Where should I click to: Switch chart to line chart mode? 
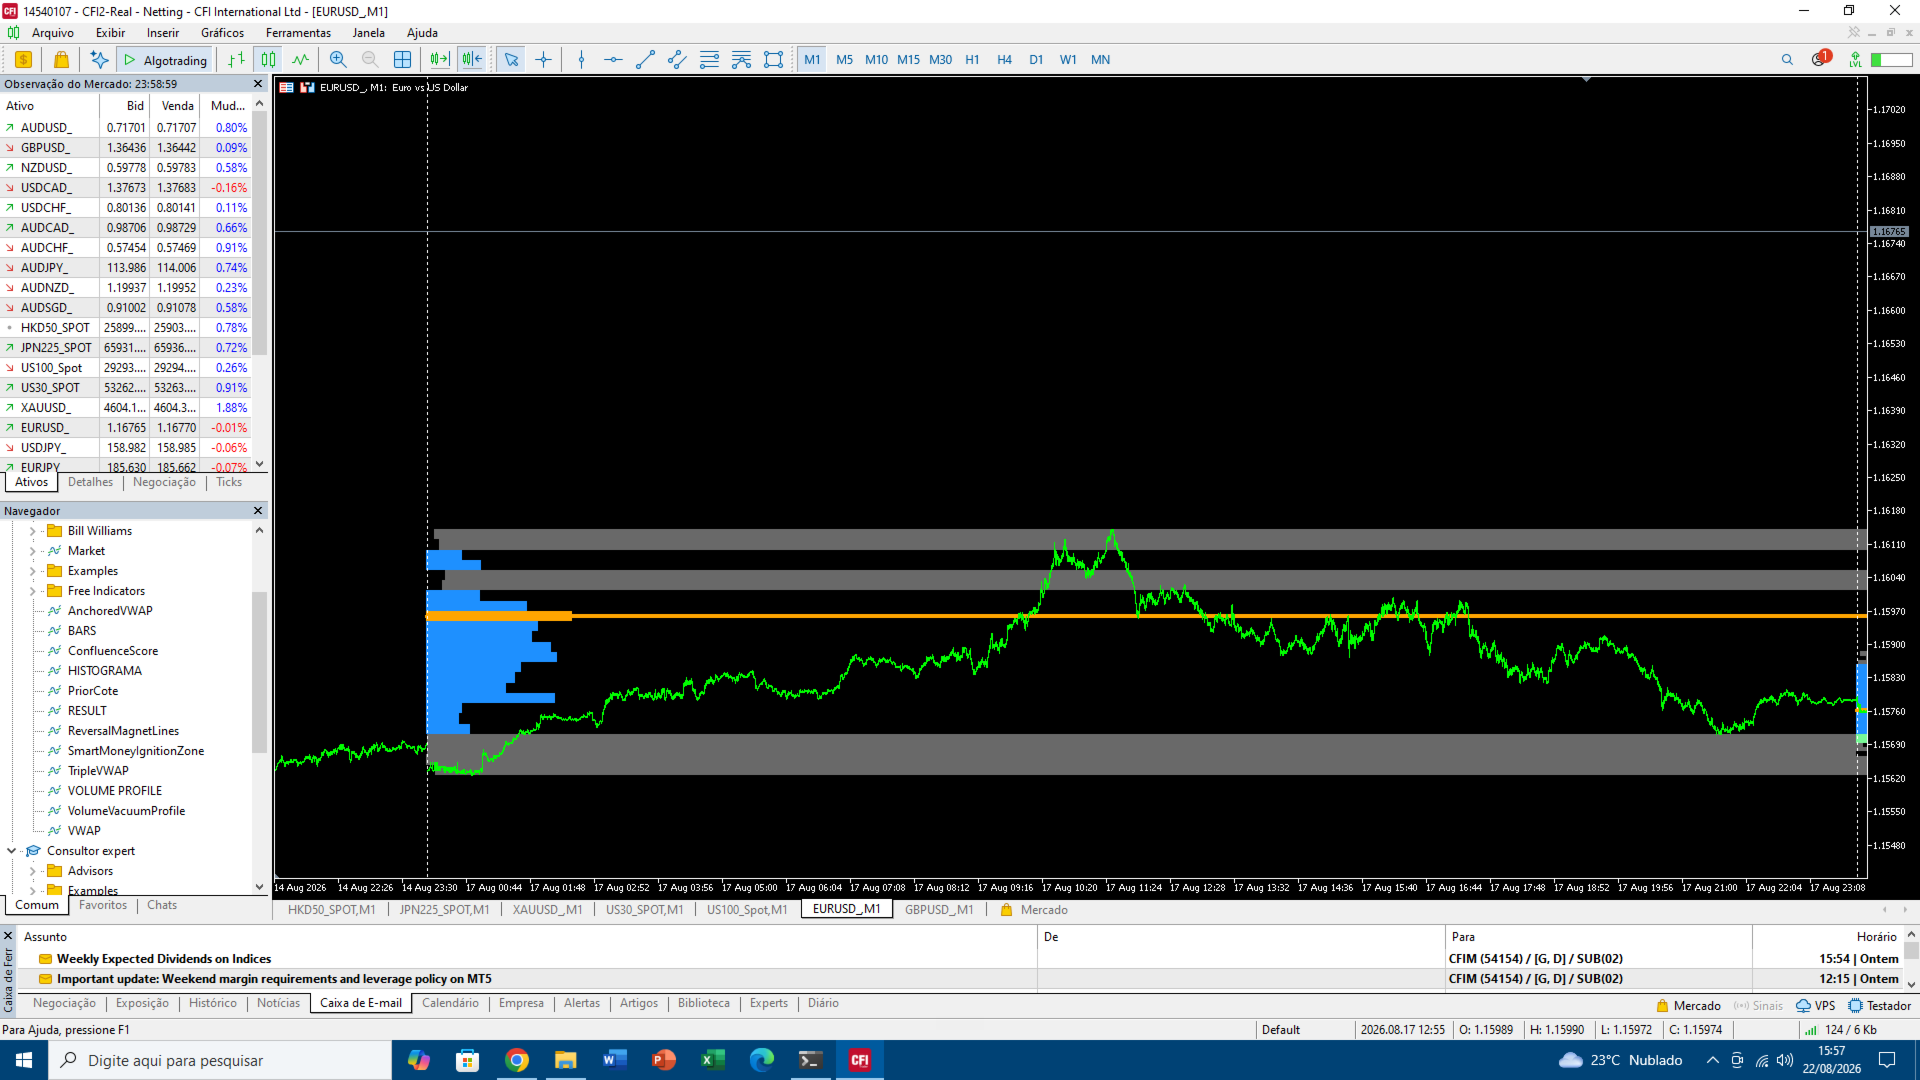tap(300, 60)
